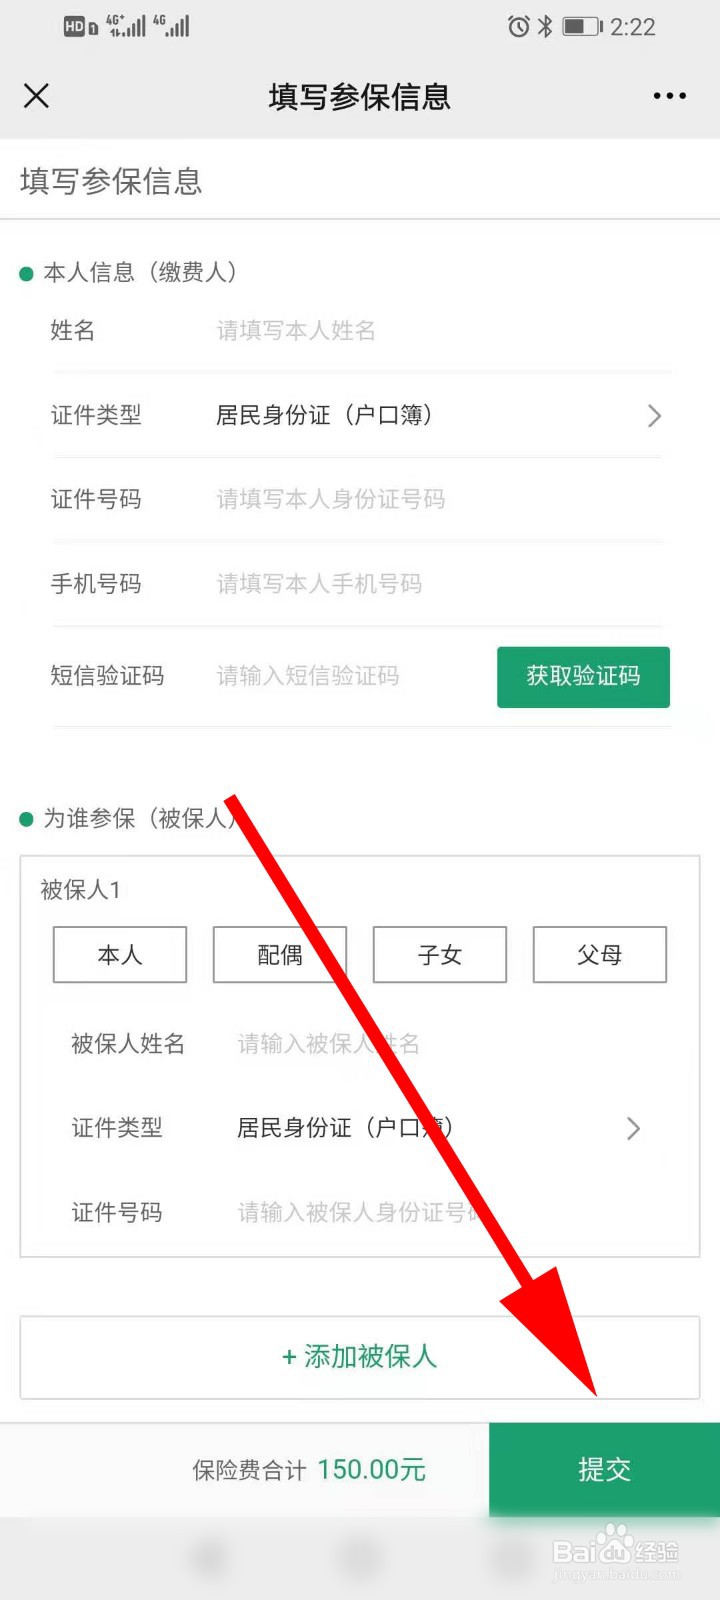720x1600 pixels.
Task: Tap the Bluetooth status icon
Action: click(x=545, y=27)
